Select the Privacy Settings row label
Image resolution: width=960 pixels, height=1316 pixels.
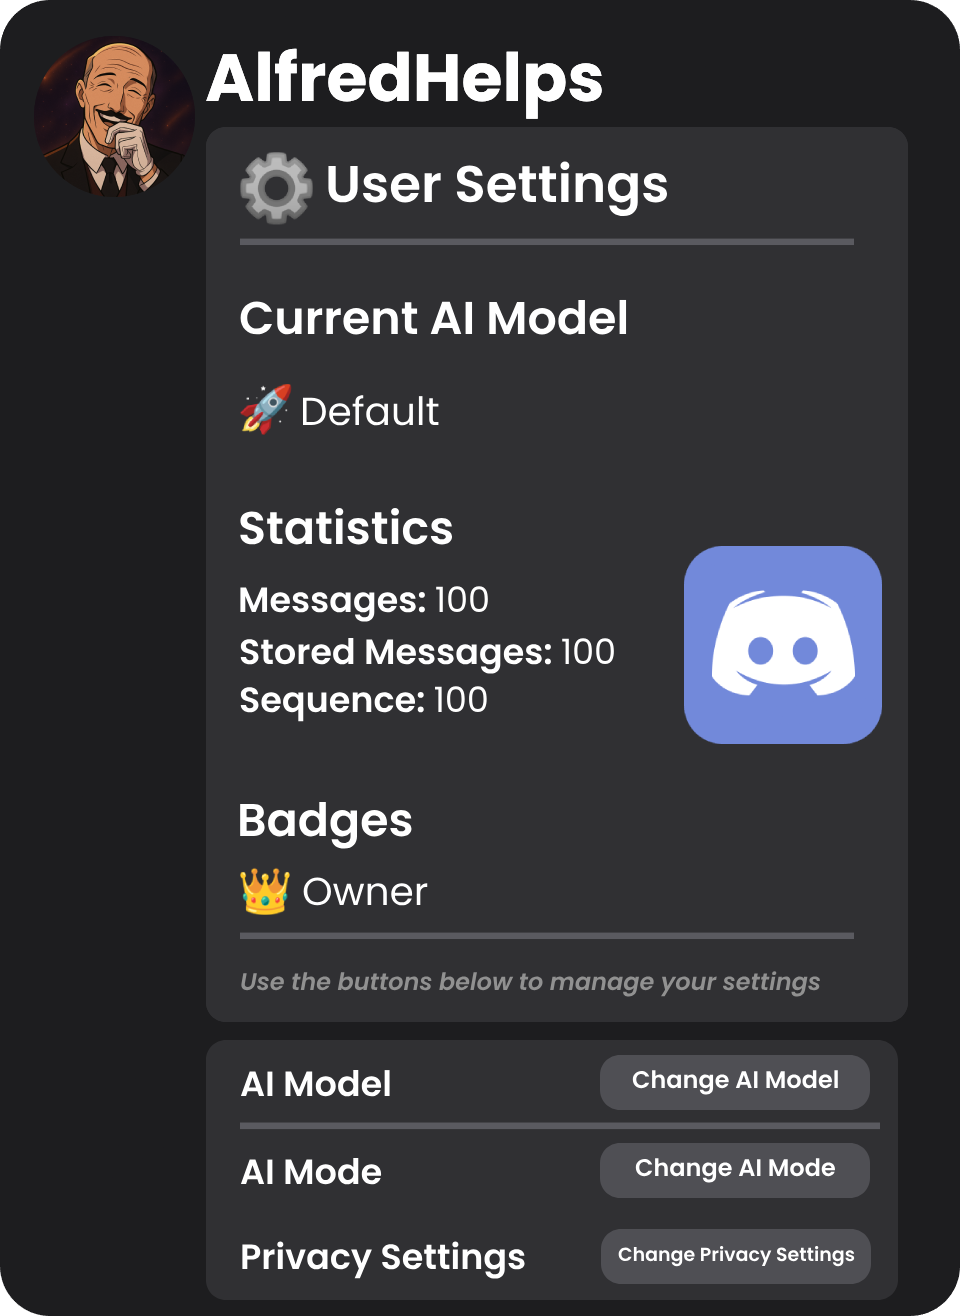(x=383, y=1256)
